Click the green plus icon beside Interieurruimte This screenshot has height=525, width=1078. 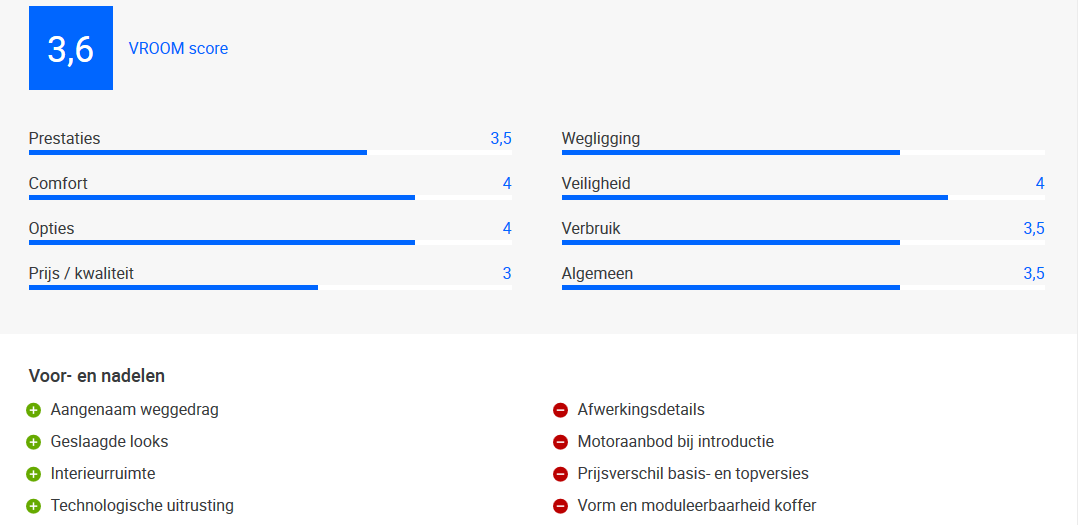[34, 474]
